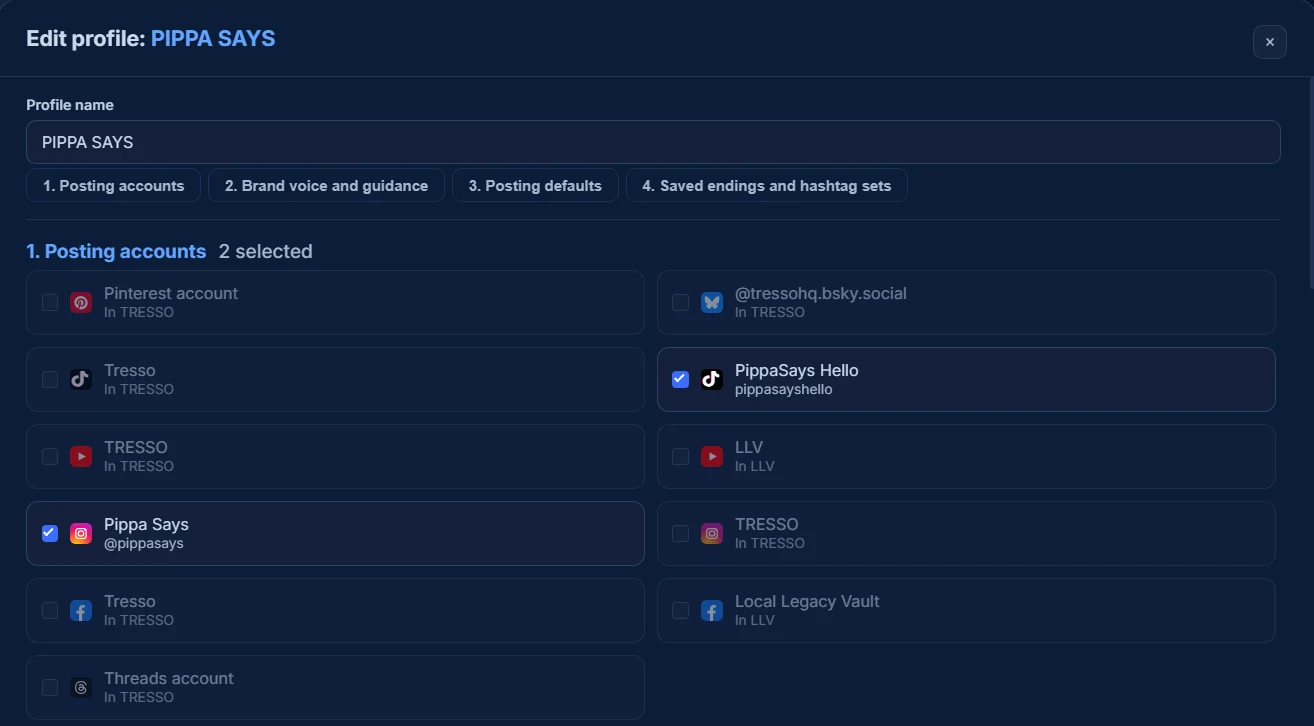The image size is (1314, 726).
Task: Close the Edit profile dialog
Action: pos(1270,42)
